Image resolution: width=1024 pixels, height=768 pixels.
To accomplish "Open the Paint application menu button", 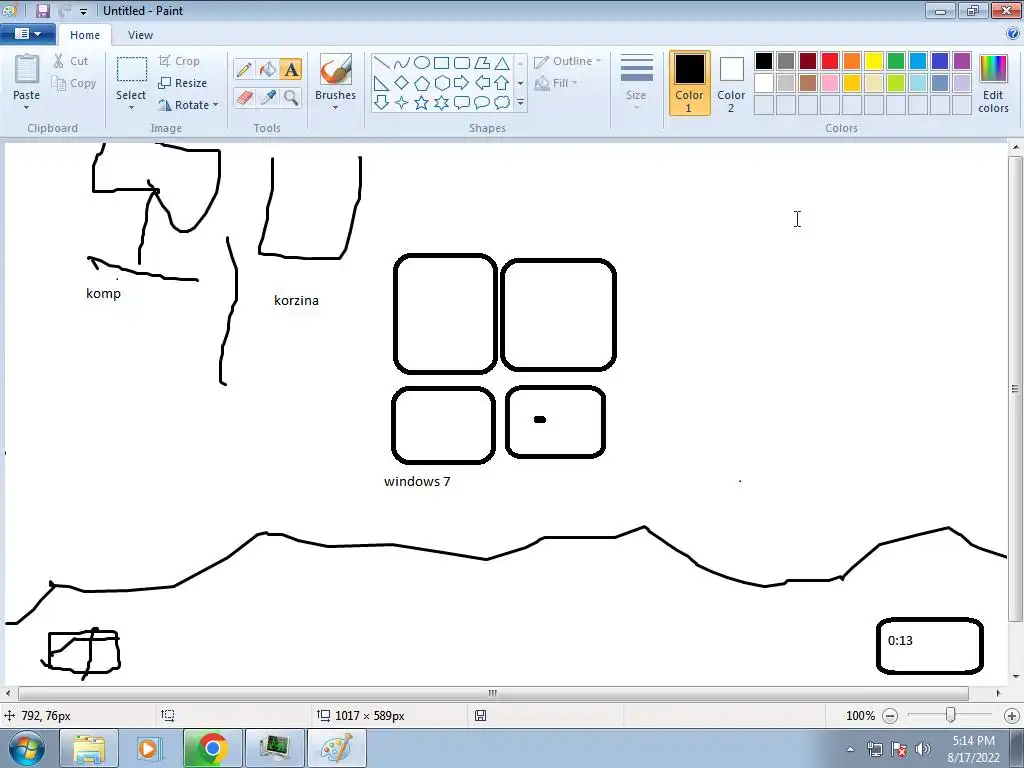I will [x=27, y=34].
